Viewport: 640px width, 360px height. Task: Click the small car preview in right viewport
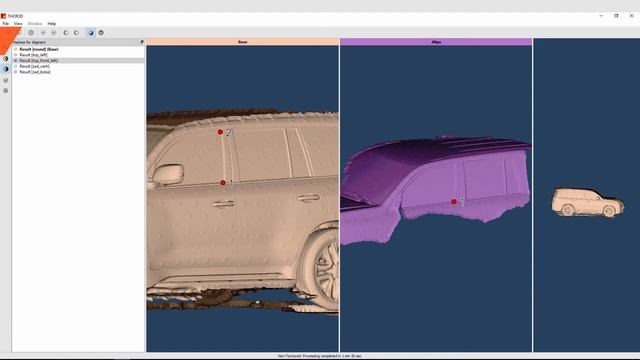(587, 202)
